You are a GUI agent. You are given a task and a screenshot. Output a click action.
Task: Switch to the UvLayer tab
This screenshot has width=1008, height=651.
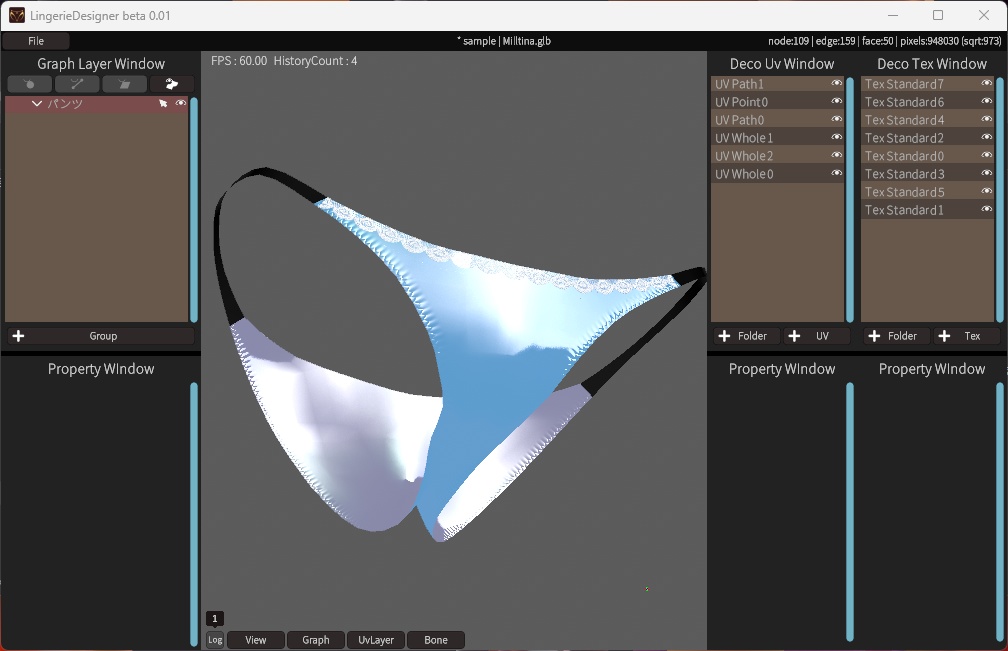[375, 639]
